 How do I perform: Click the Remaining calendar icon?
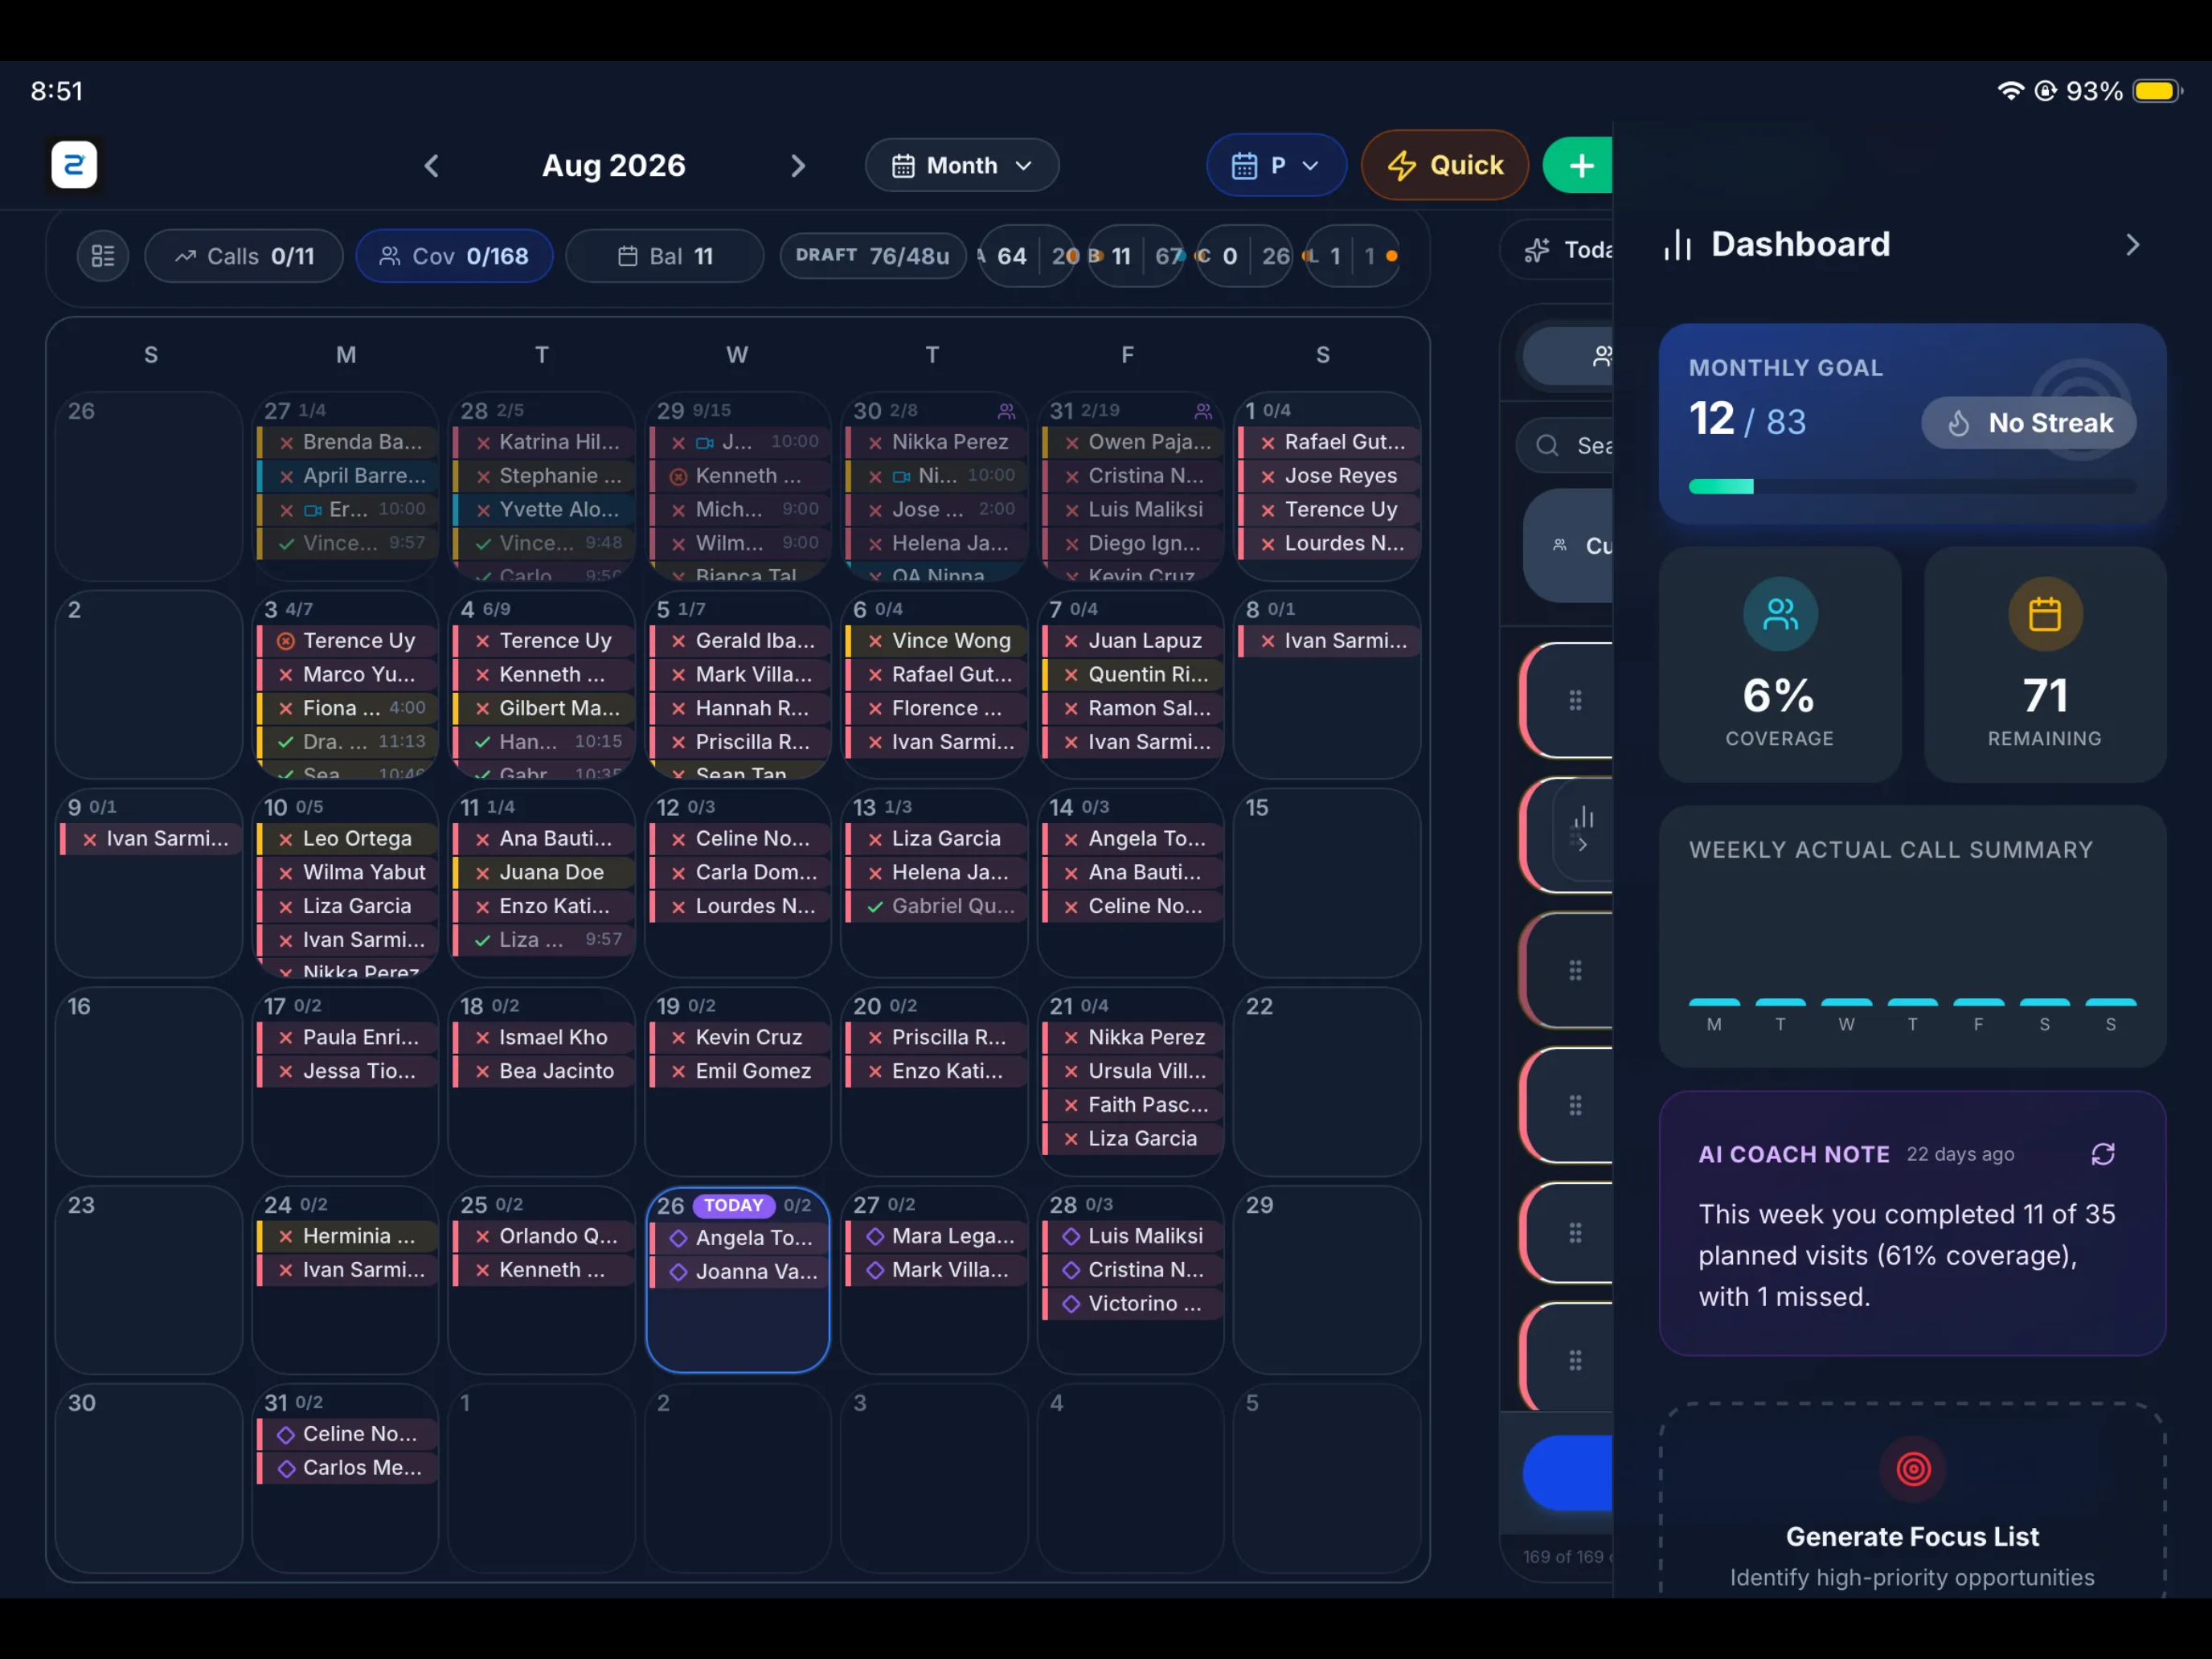[x=2045, y=614]
